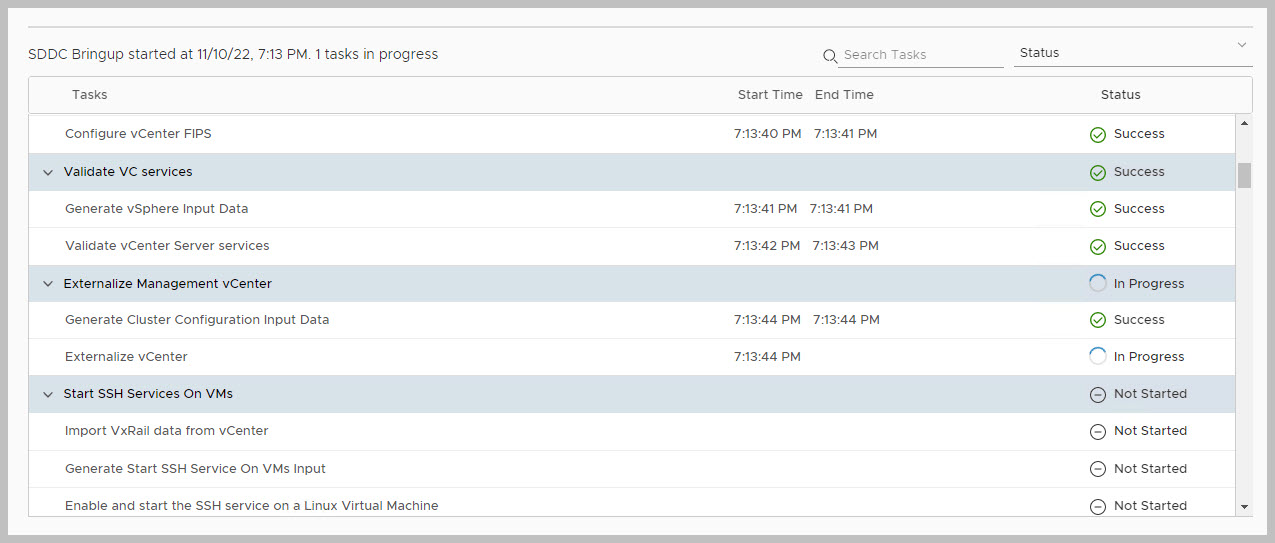Click success icon for Configure vCenter FIPS

(1097, 134)
